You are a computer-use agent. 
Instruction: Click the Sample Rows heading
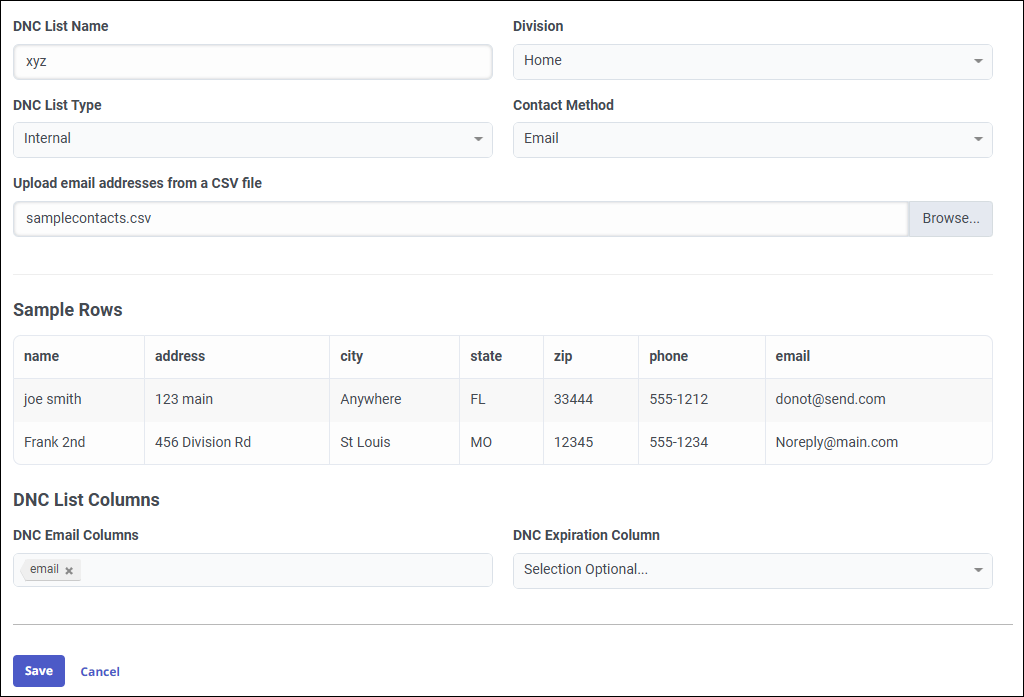pos(68,310)
